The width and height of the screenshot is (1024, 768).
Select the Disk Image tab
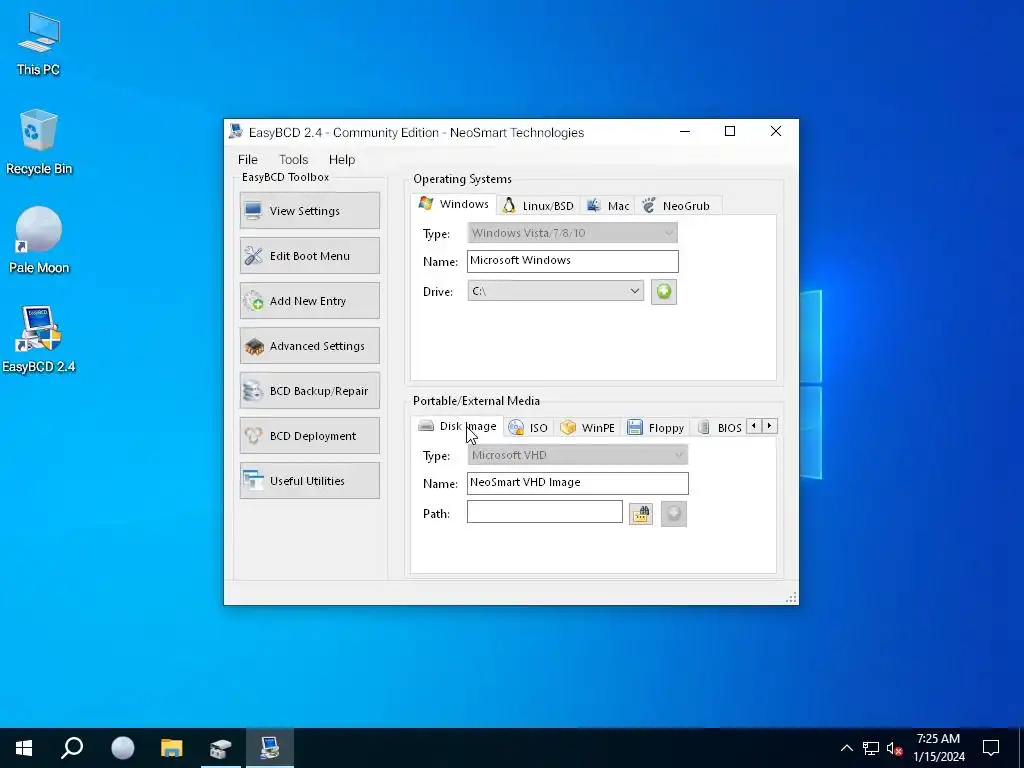click(x=458, y=426)
